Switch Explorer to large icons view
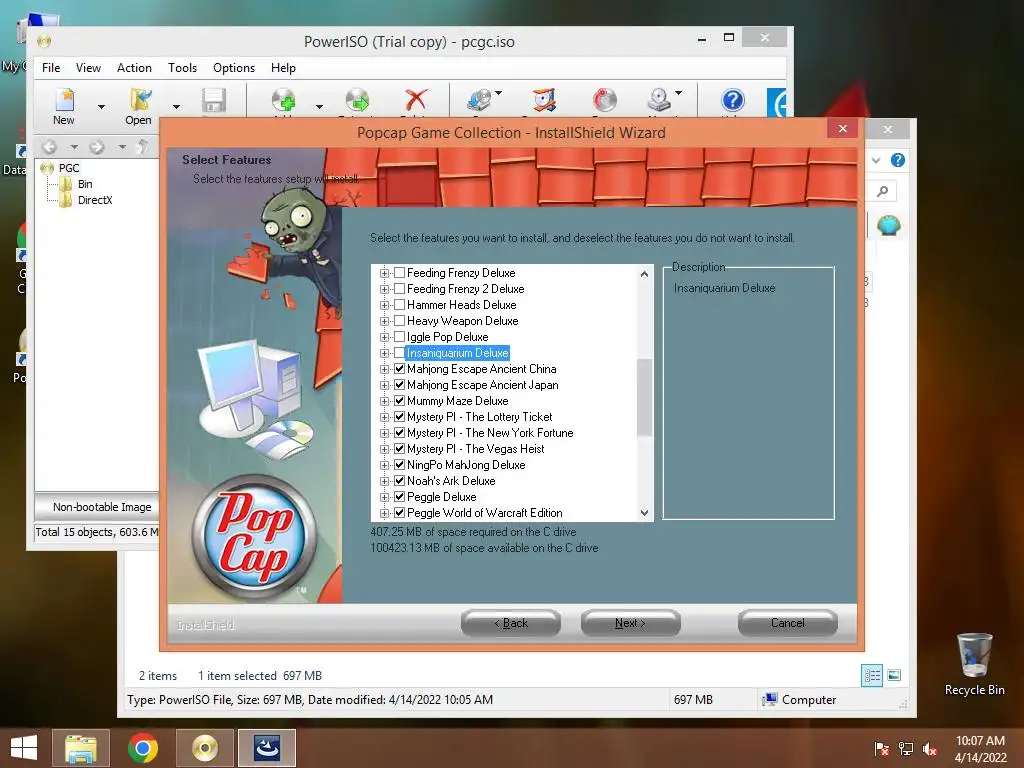The height and width of the screenshot is (768, 1024). pos(894,675)
